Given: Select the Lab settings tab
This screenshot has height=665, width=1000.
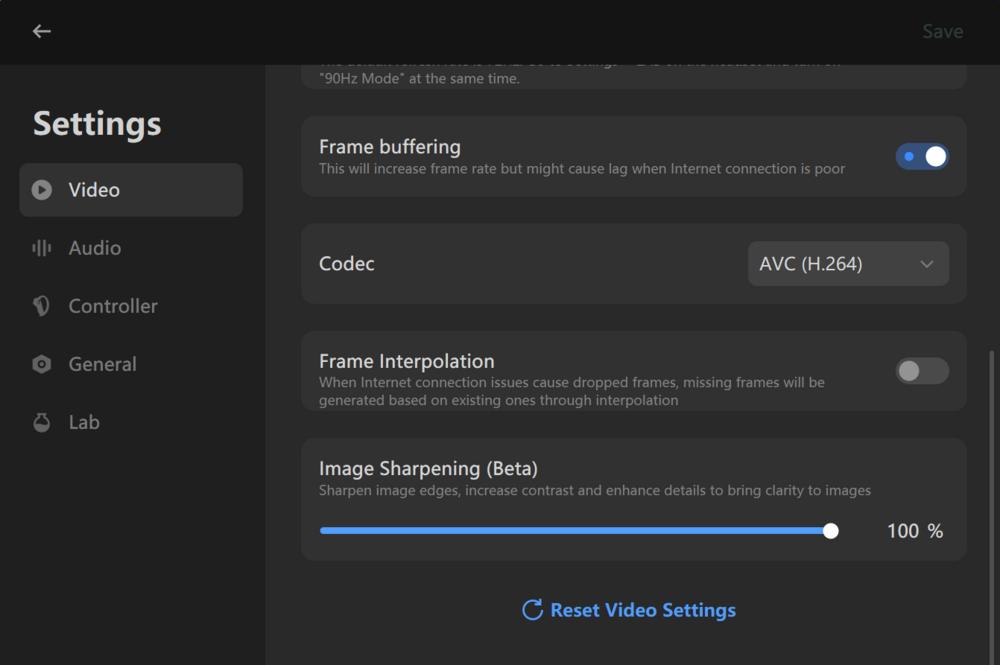Looking at the screenshot, I should coord(84,422).
